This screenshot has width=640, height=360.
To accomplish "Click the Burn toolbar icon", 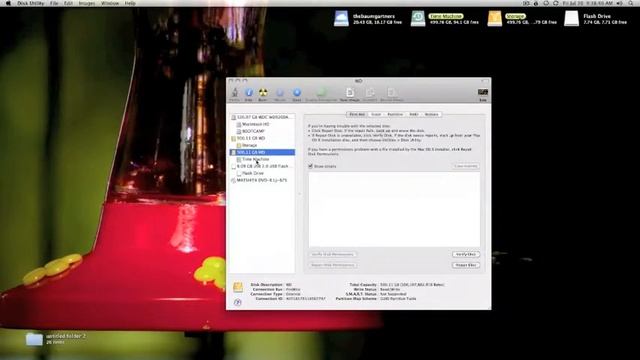I will point(263,93).
